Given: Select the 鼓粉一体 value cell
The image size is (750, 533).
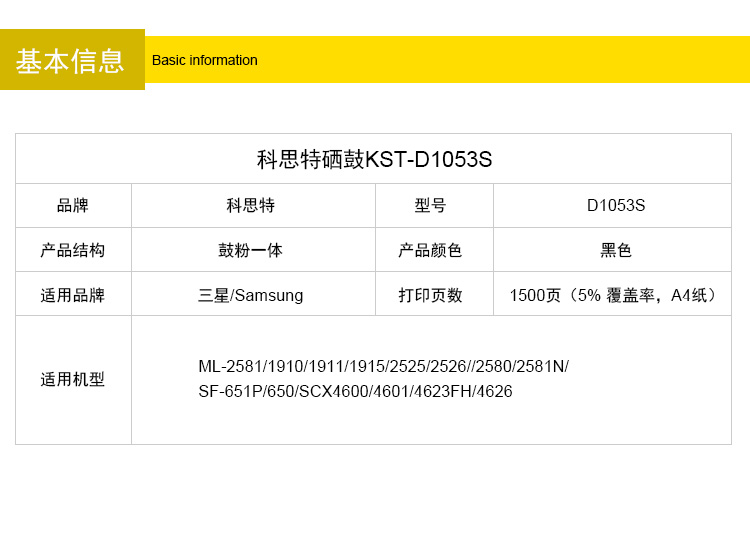Looking at the screenshot, I should pyautogui.click(x=251, y=250).
